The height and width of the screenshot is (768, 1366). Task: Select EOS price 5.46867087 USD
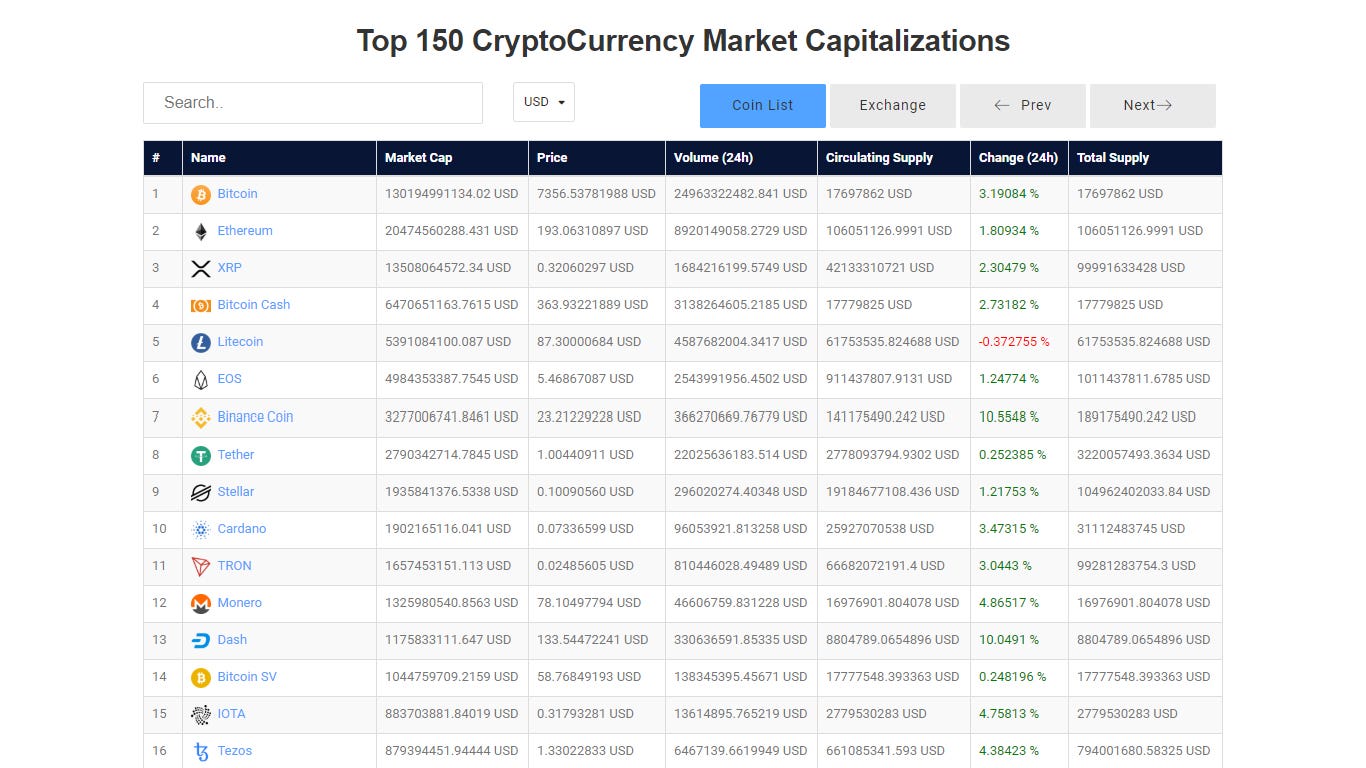pos(585,379)
